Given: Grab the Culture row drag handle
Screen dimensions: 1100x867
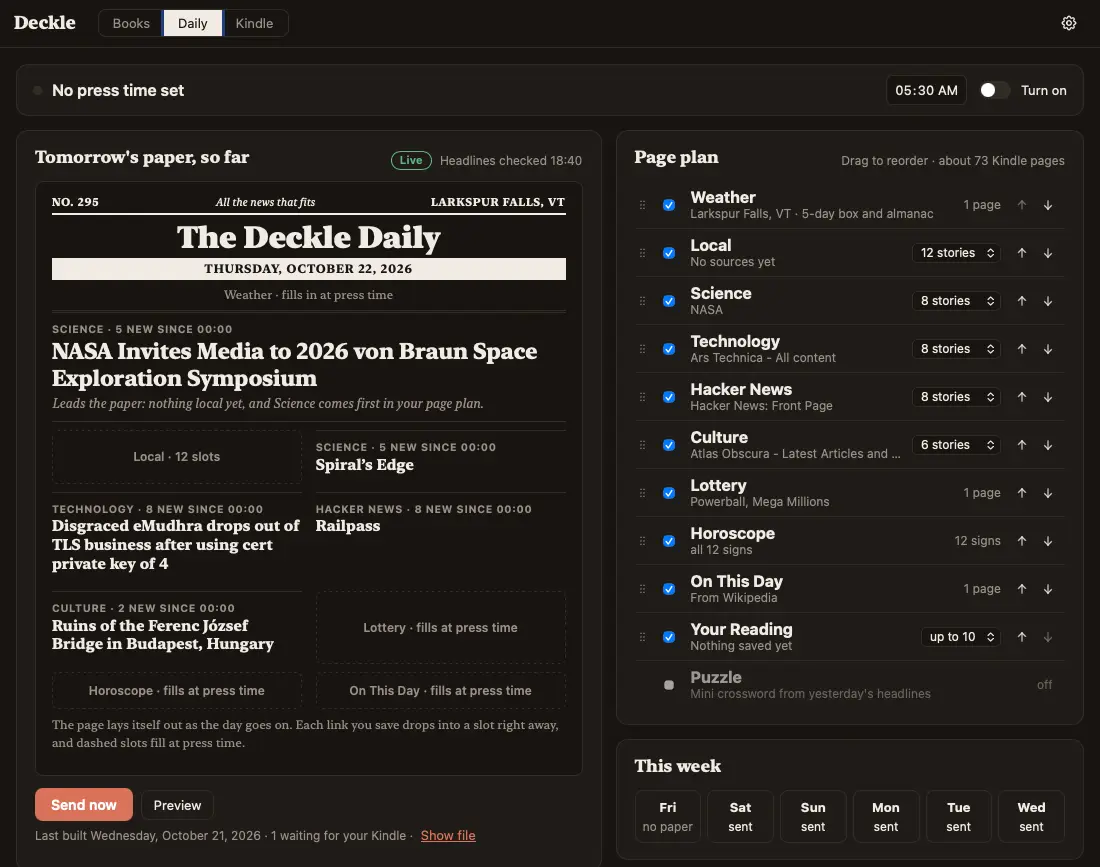Looking at the screenshot, I should tap(642, 445).
